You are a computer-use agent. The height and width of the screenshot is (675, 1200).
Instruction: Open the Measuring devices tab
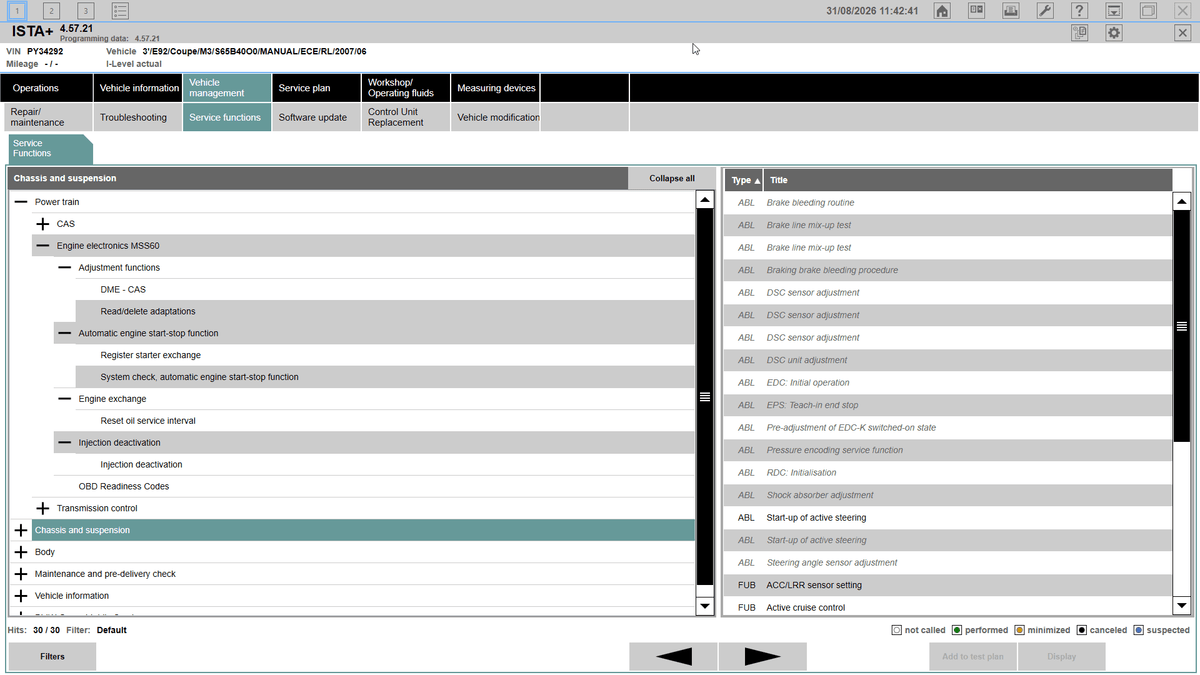point(495,88)
